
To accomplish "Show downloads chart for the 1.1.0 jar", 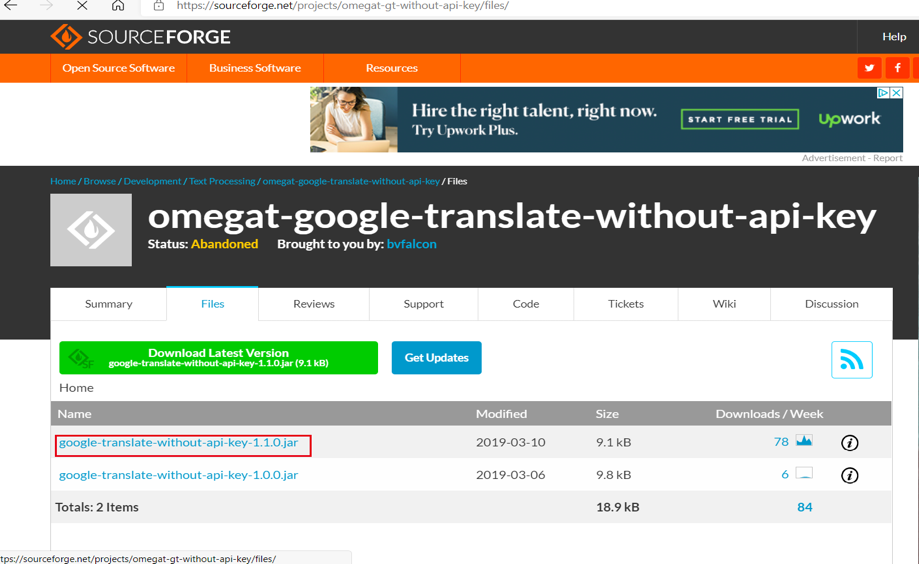I will (x=804, y=441).
